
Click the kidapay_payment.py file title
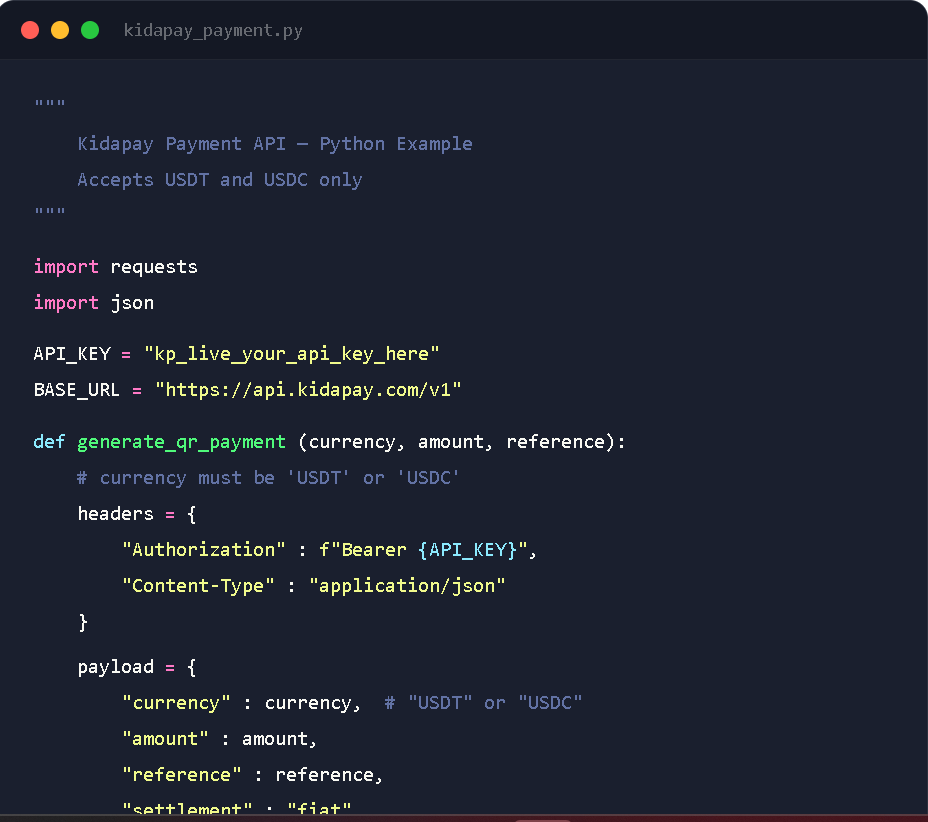213,31
